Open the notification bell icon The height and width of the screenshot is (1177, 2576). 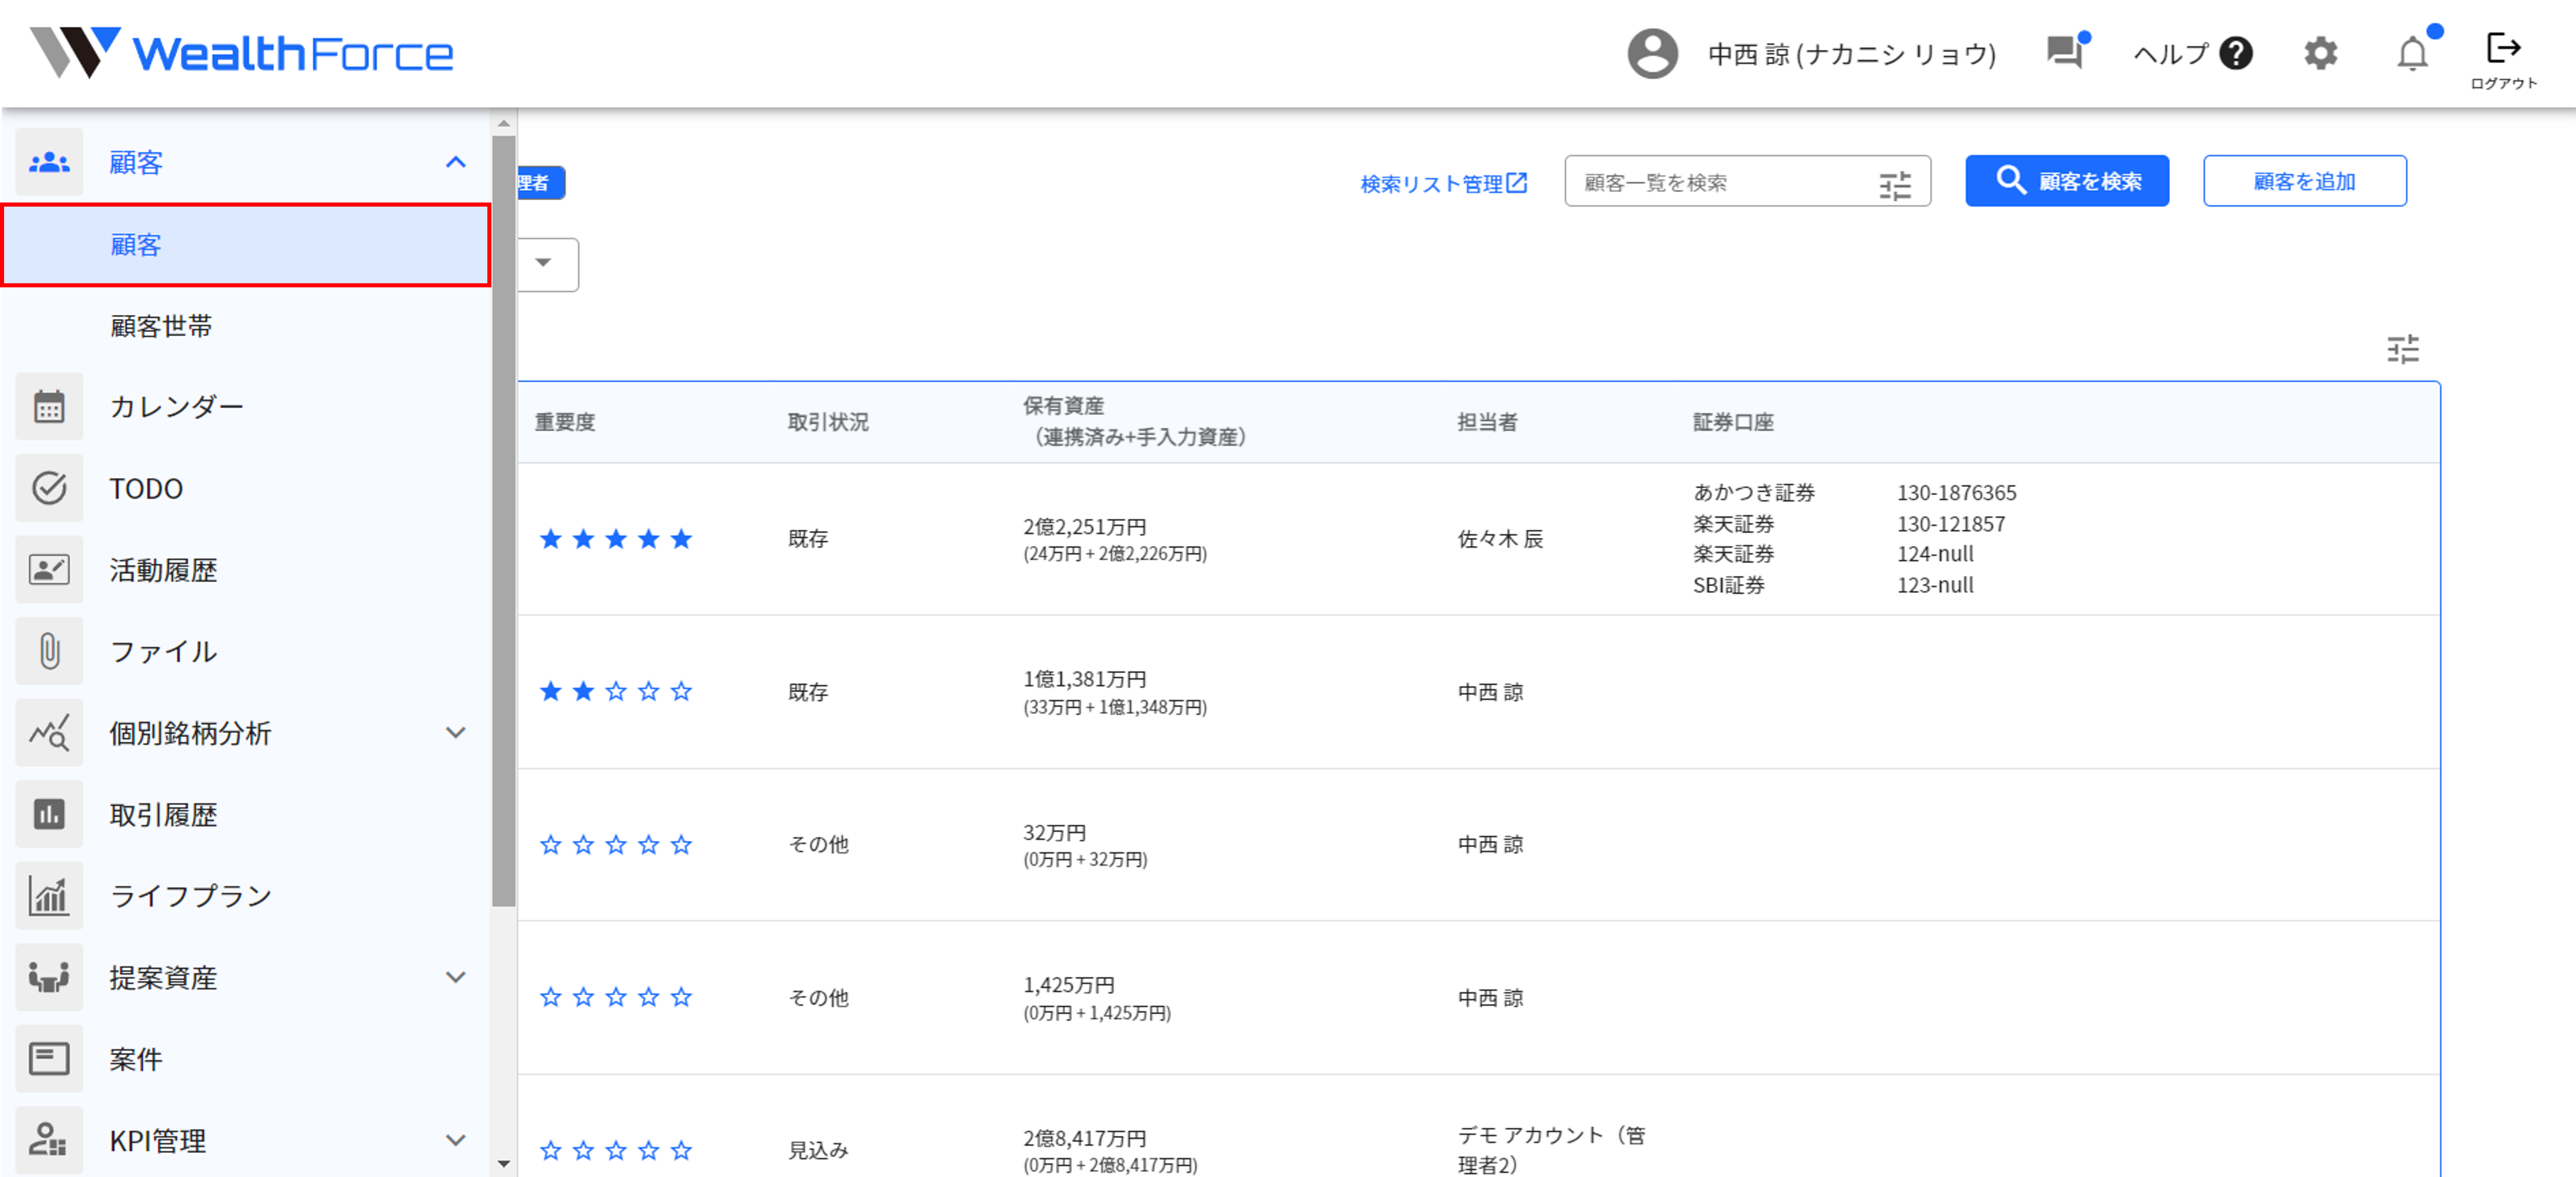point(2413,54)
